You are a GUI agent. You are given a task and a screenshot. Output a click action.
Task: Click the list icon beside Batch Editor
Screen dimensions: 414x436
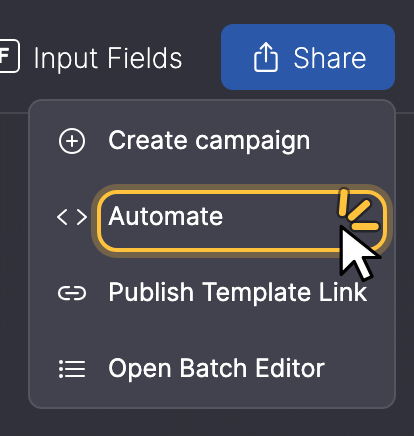coord(72,369)
